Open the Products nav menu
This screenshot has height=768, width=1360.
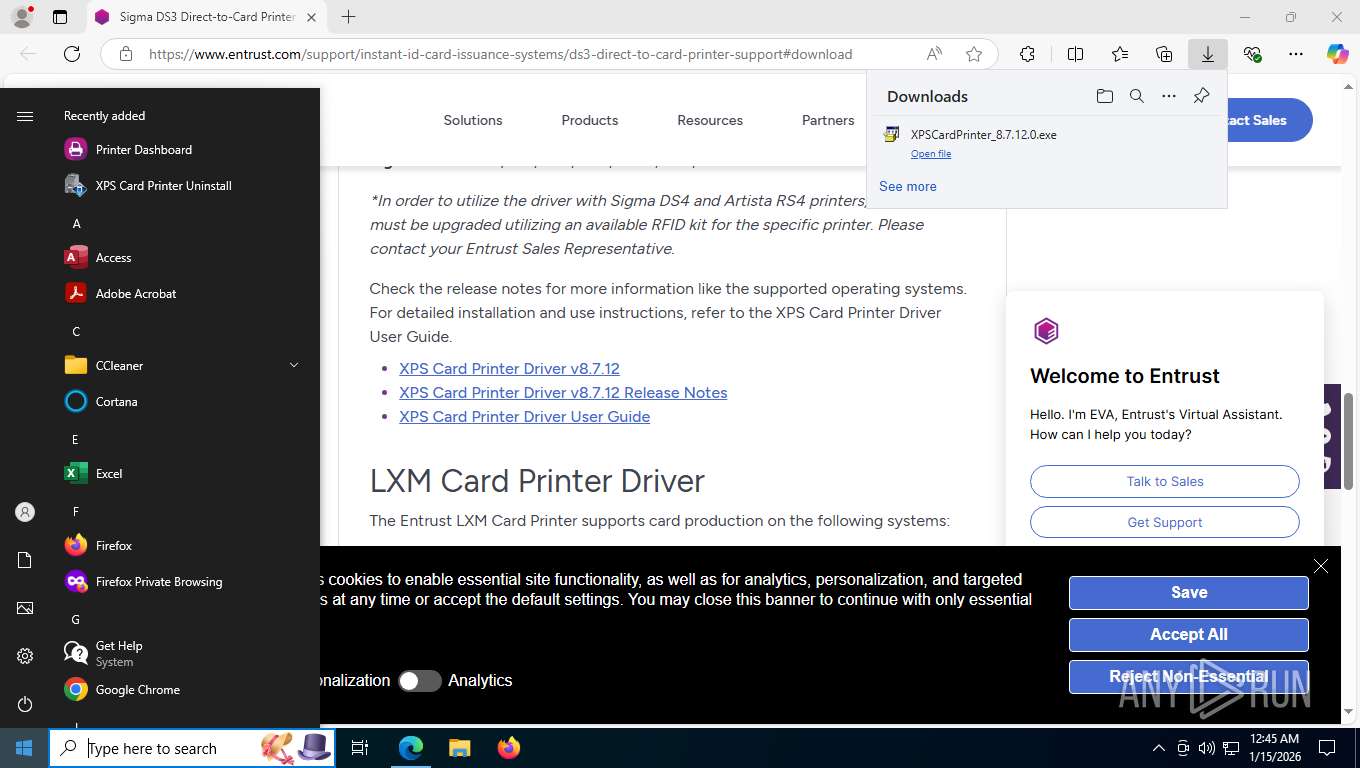tap(590, 120)
